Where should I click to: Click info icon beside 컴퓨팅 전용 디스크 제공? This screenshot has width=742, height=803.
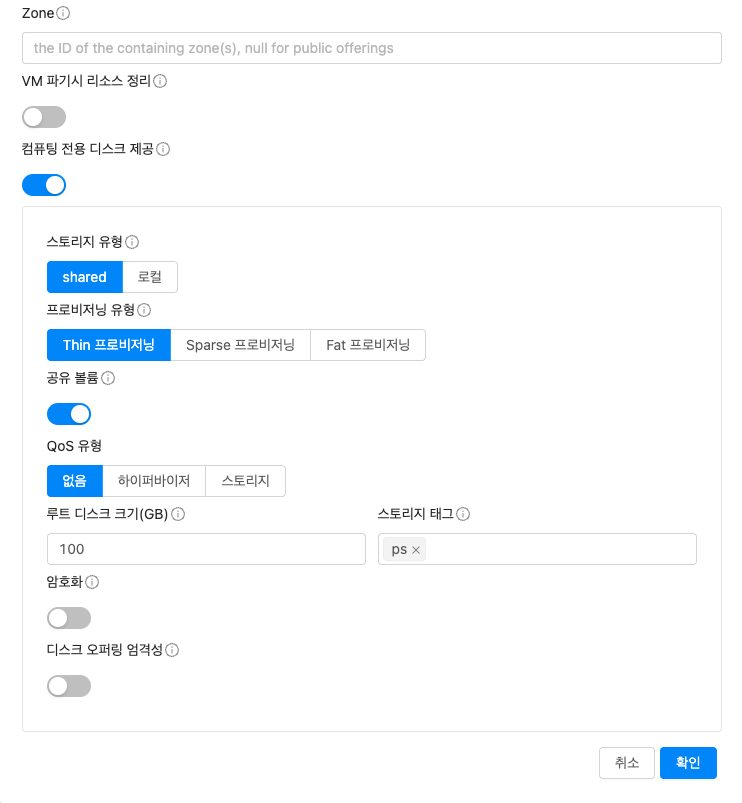tap(163, 149)
